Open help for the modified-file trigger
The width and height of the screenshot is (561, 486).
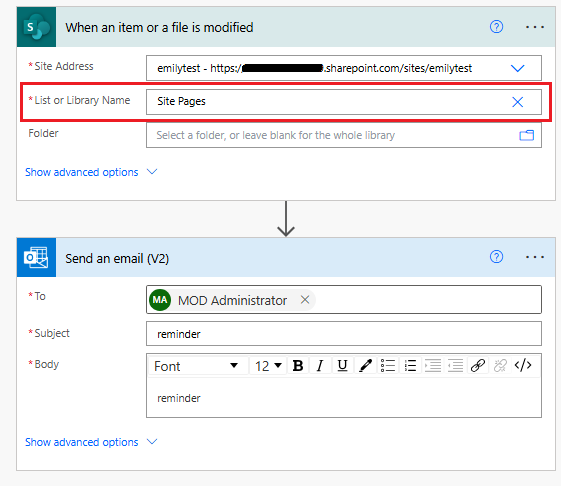point(496,27)
